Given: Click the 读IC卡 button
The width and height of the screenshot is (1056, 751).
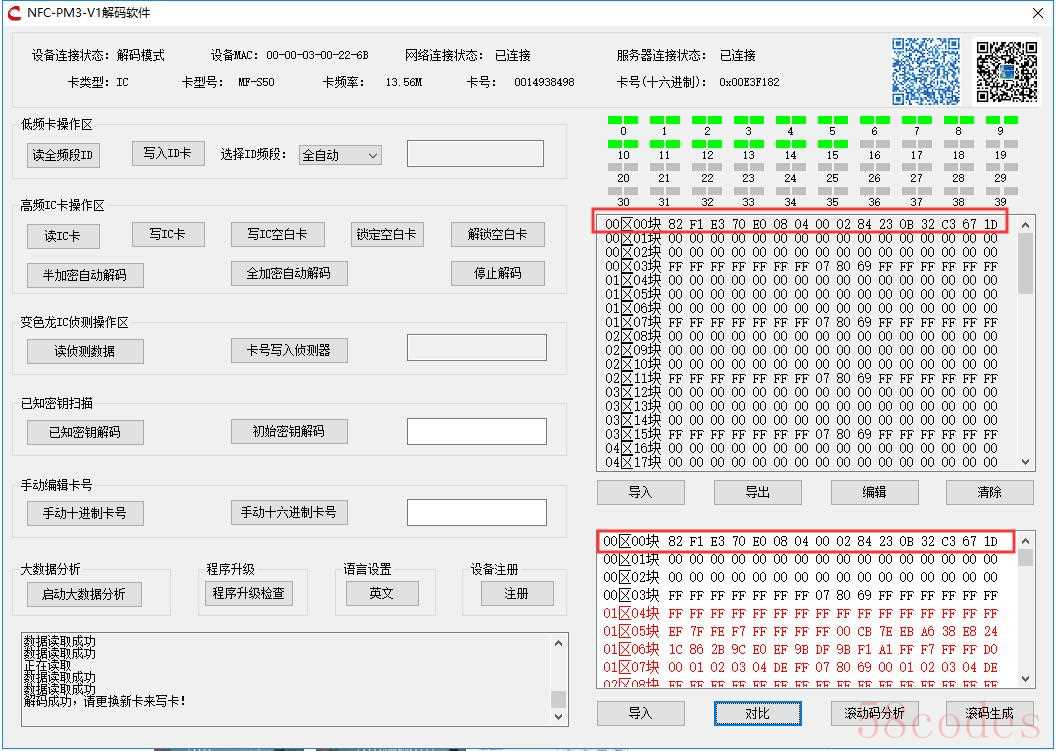Looking at the screenshot, I should coord(63,236).
